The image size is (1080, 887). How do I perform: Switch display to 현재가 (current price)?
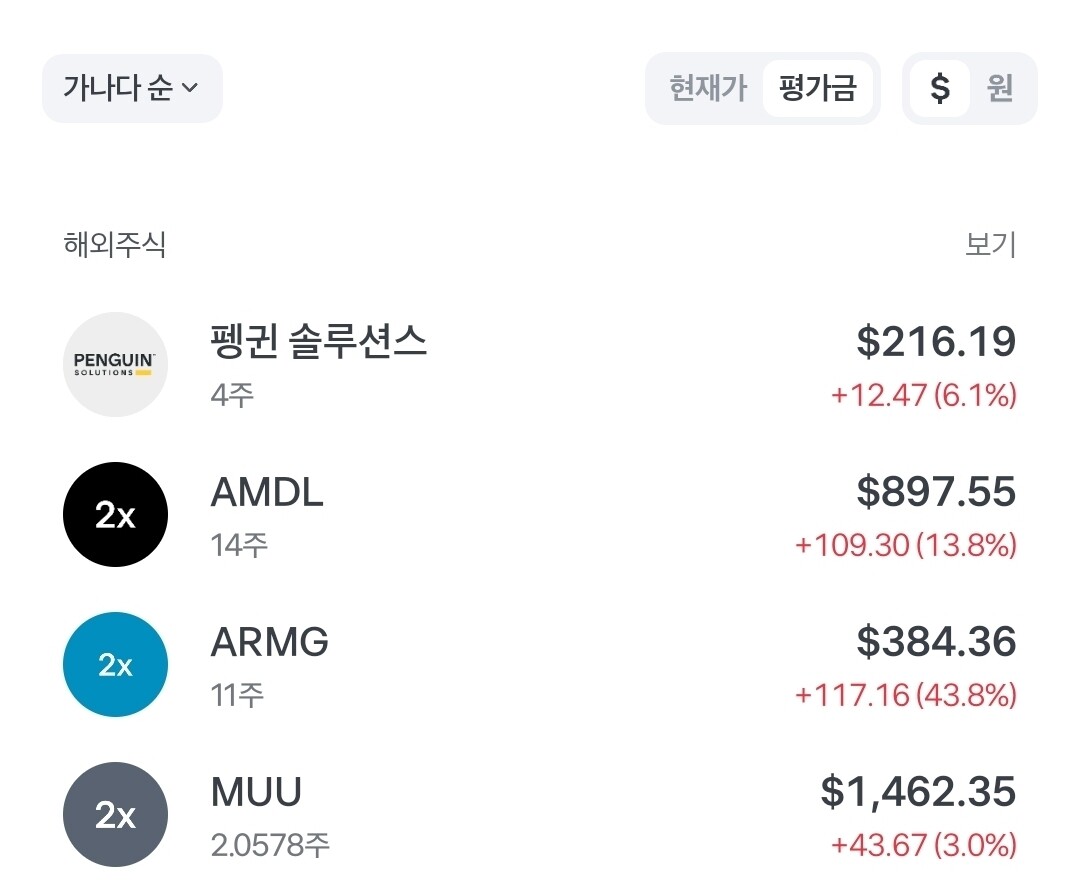coord(707,88)
